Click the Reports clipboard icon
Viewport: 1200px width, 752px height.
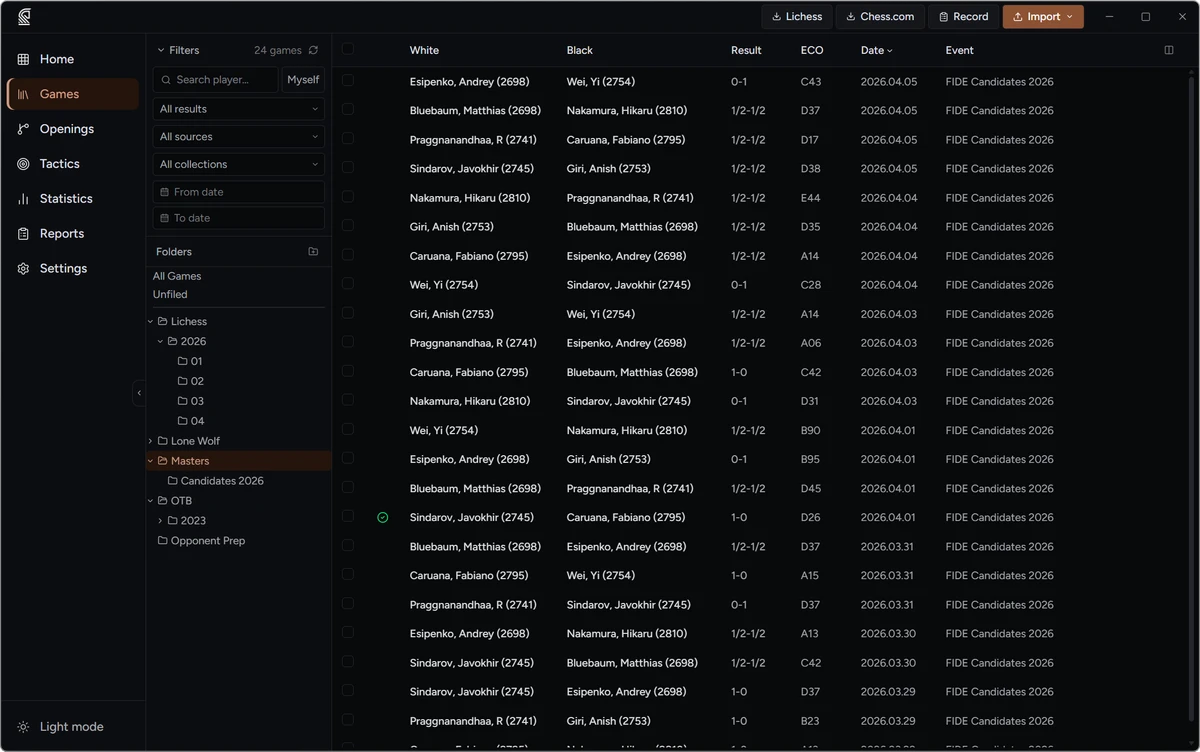point(23,234)
